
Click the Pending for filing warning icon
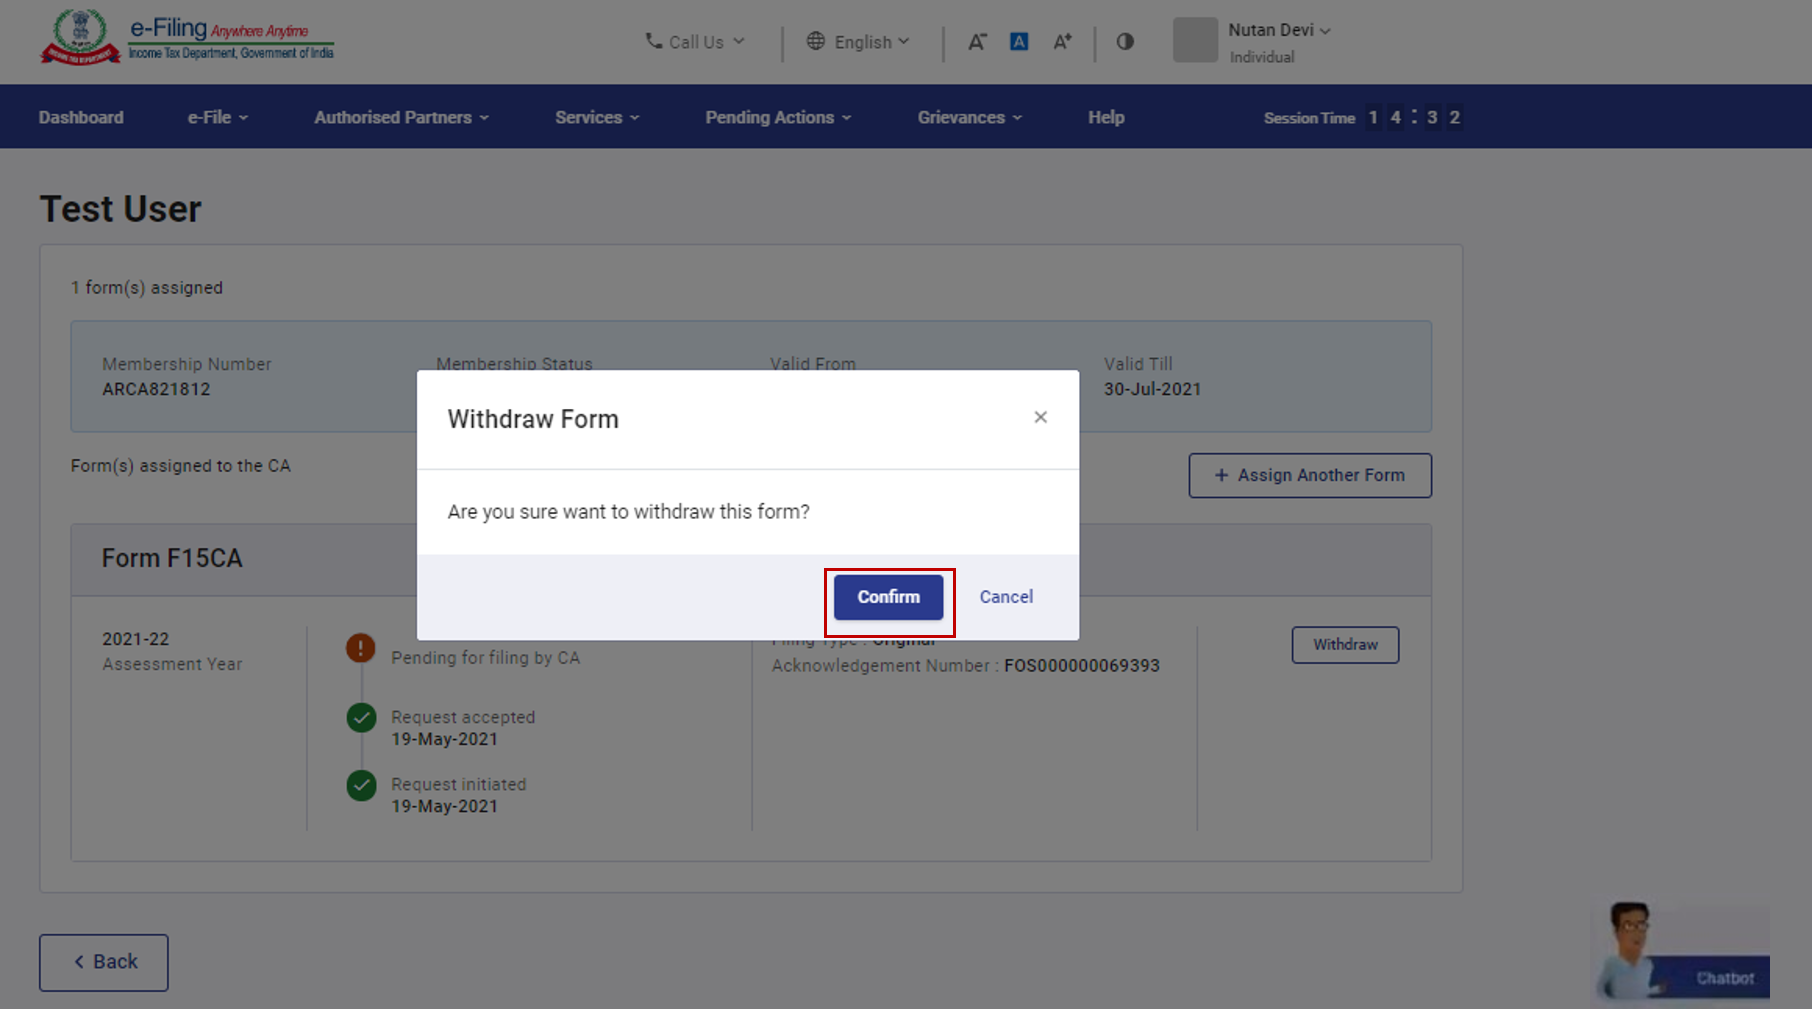pyautogui.click(x=361, y=648)
